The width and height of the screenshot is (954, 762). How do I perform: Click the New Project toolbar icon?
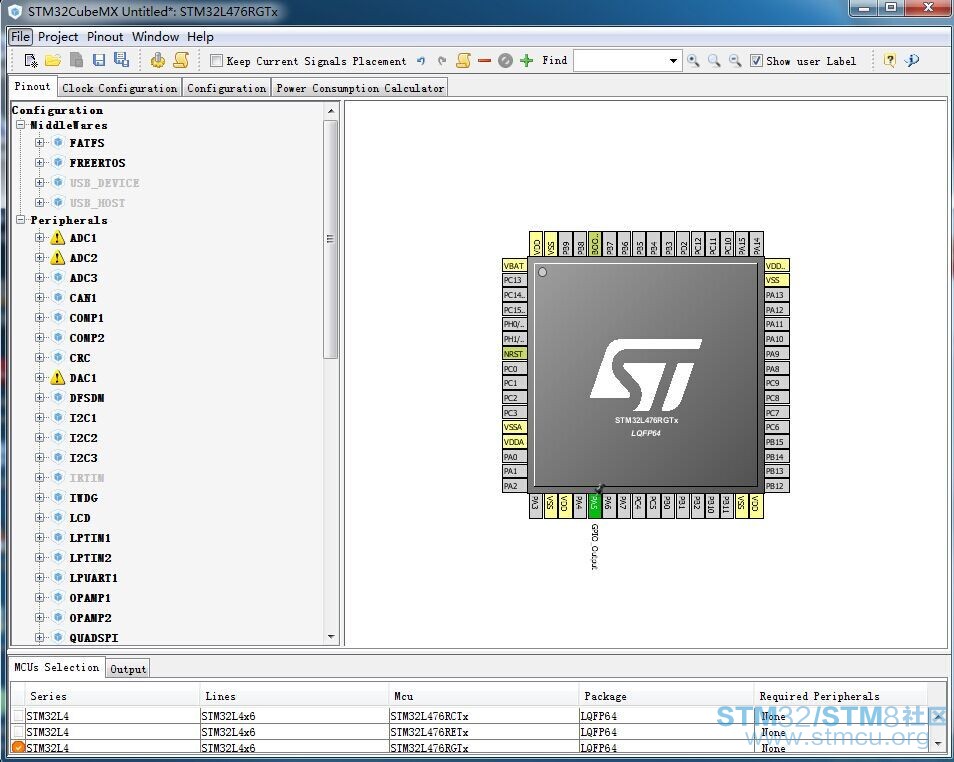(30, 60)
